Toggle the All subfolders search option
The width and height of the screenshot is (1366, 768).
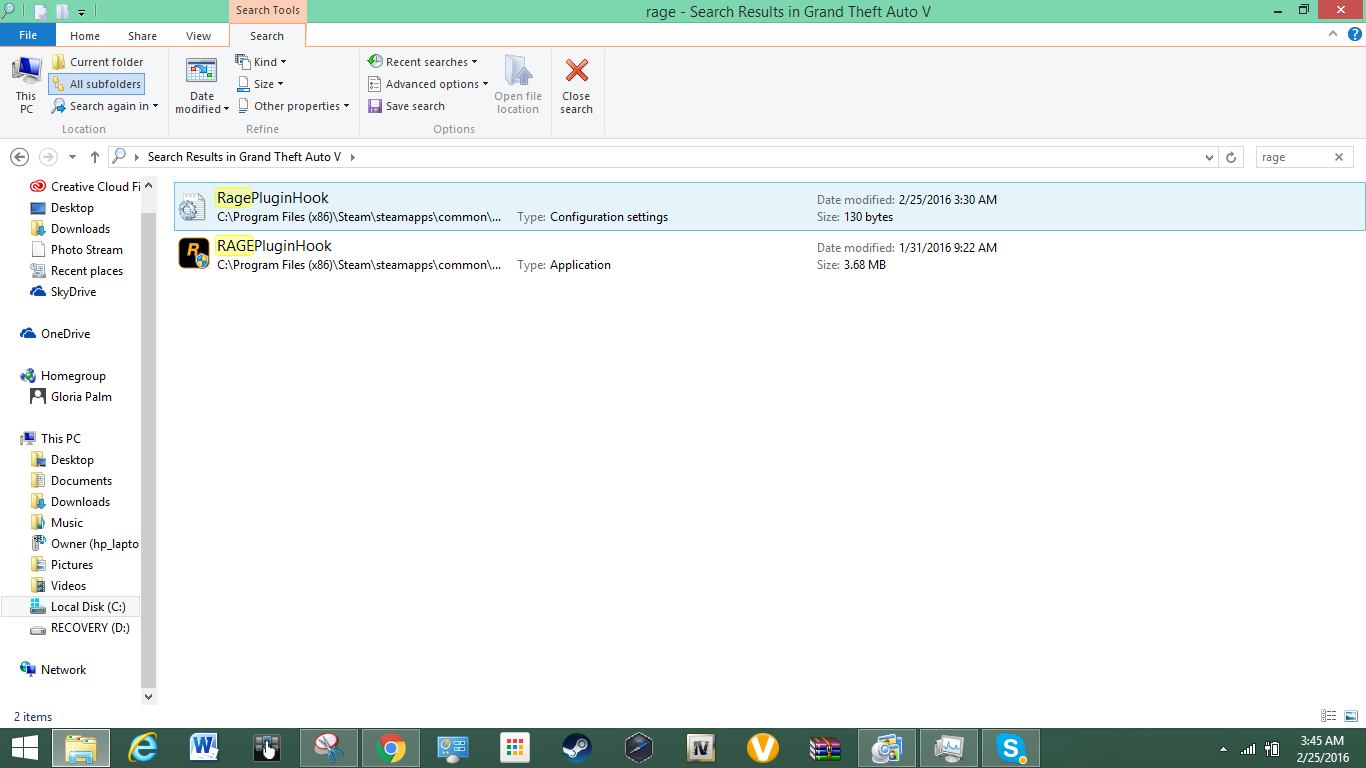pos(96,84)
